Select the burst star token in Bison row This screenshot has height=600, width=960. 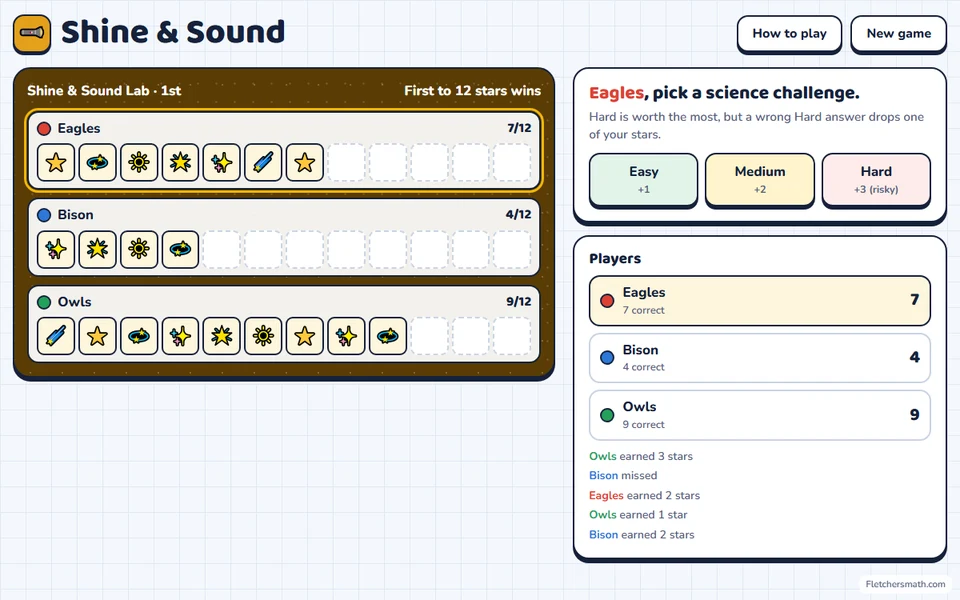[x=97, y=249]
